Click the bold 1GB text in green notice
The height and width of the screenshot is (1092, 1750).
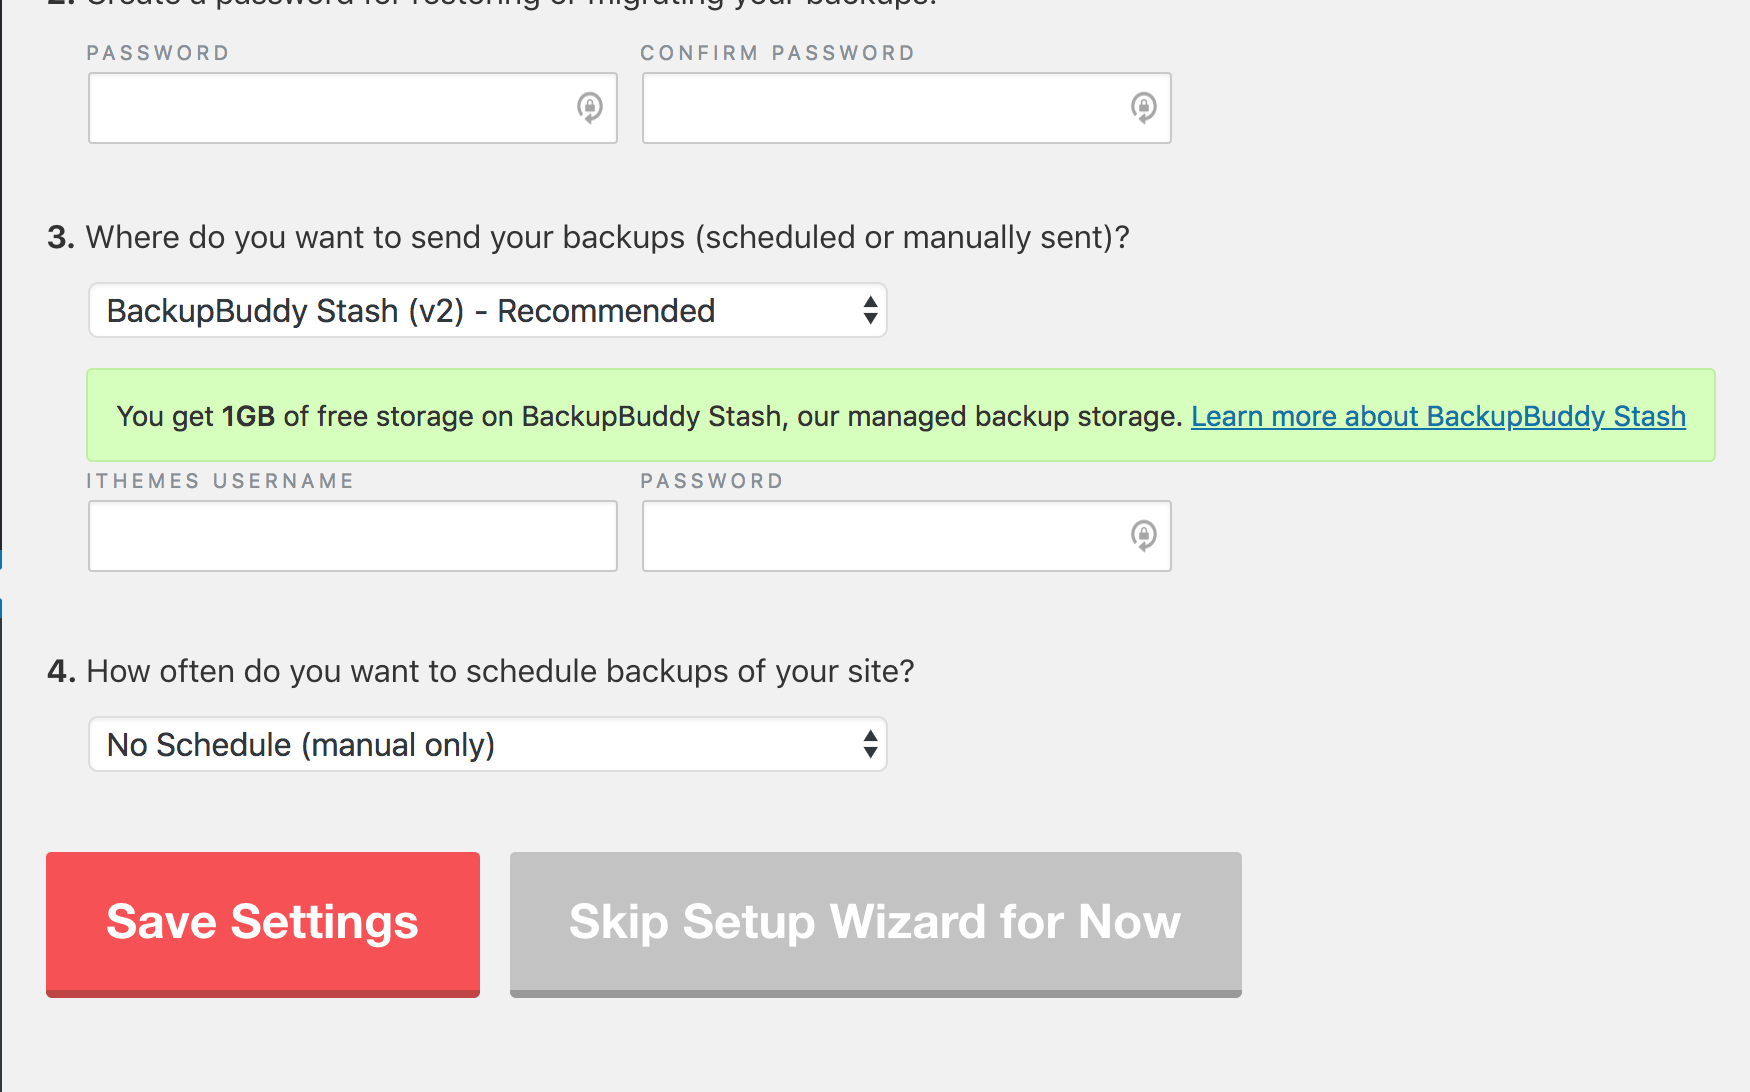[248, 416]
